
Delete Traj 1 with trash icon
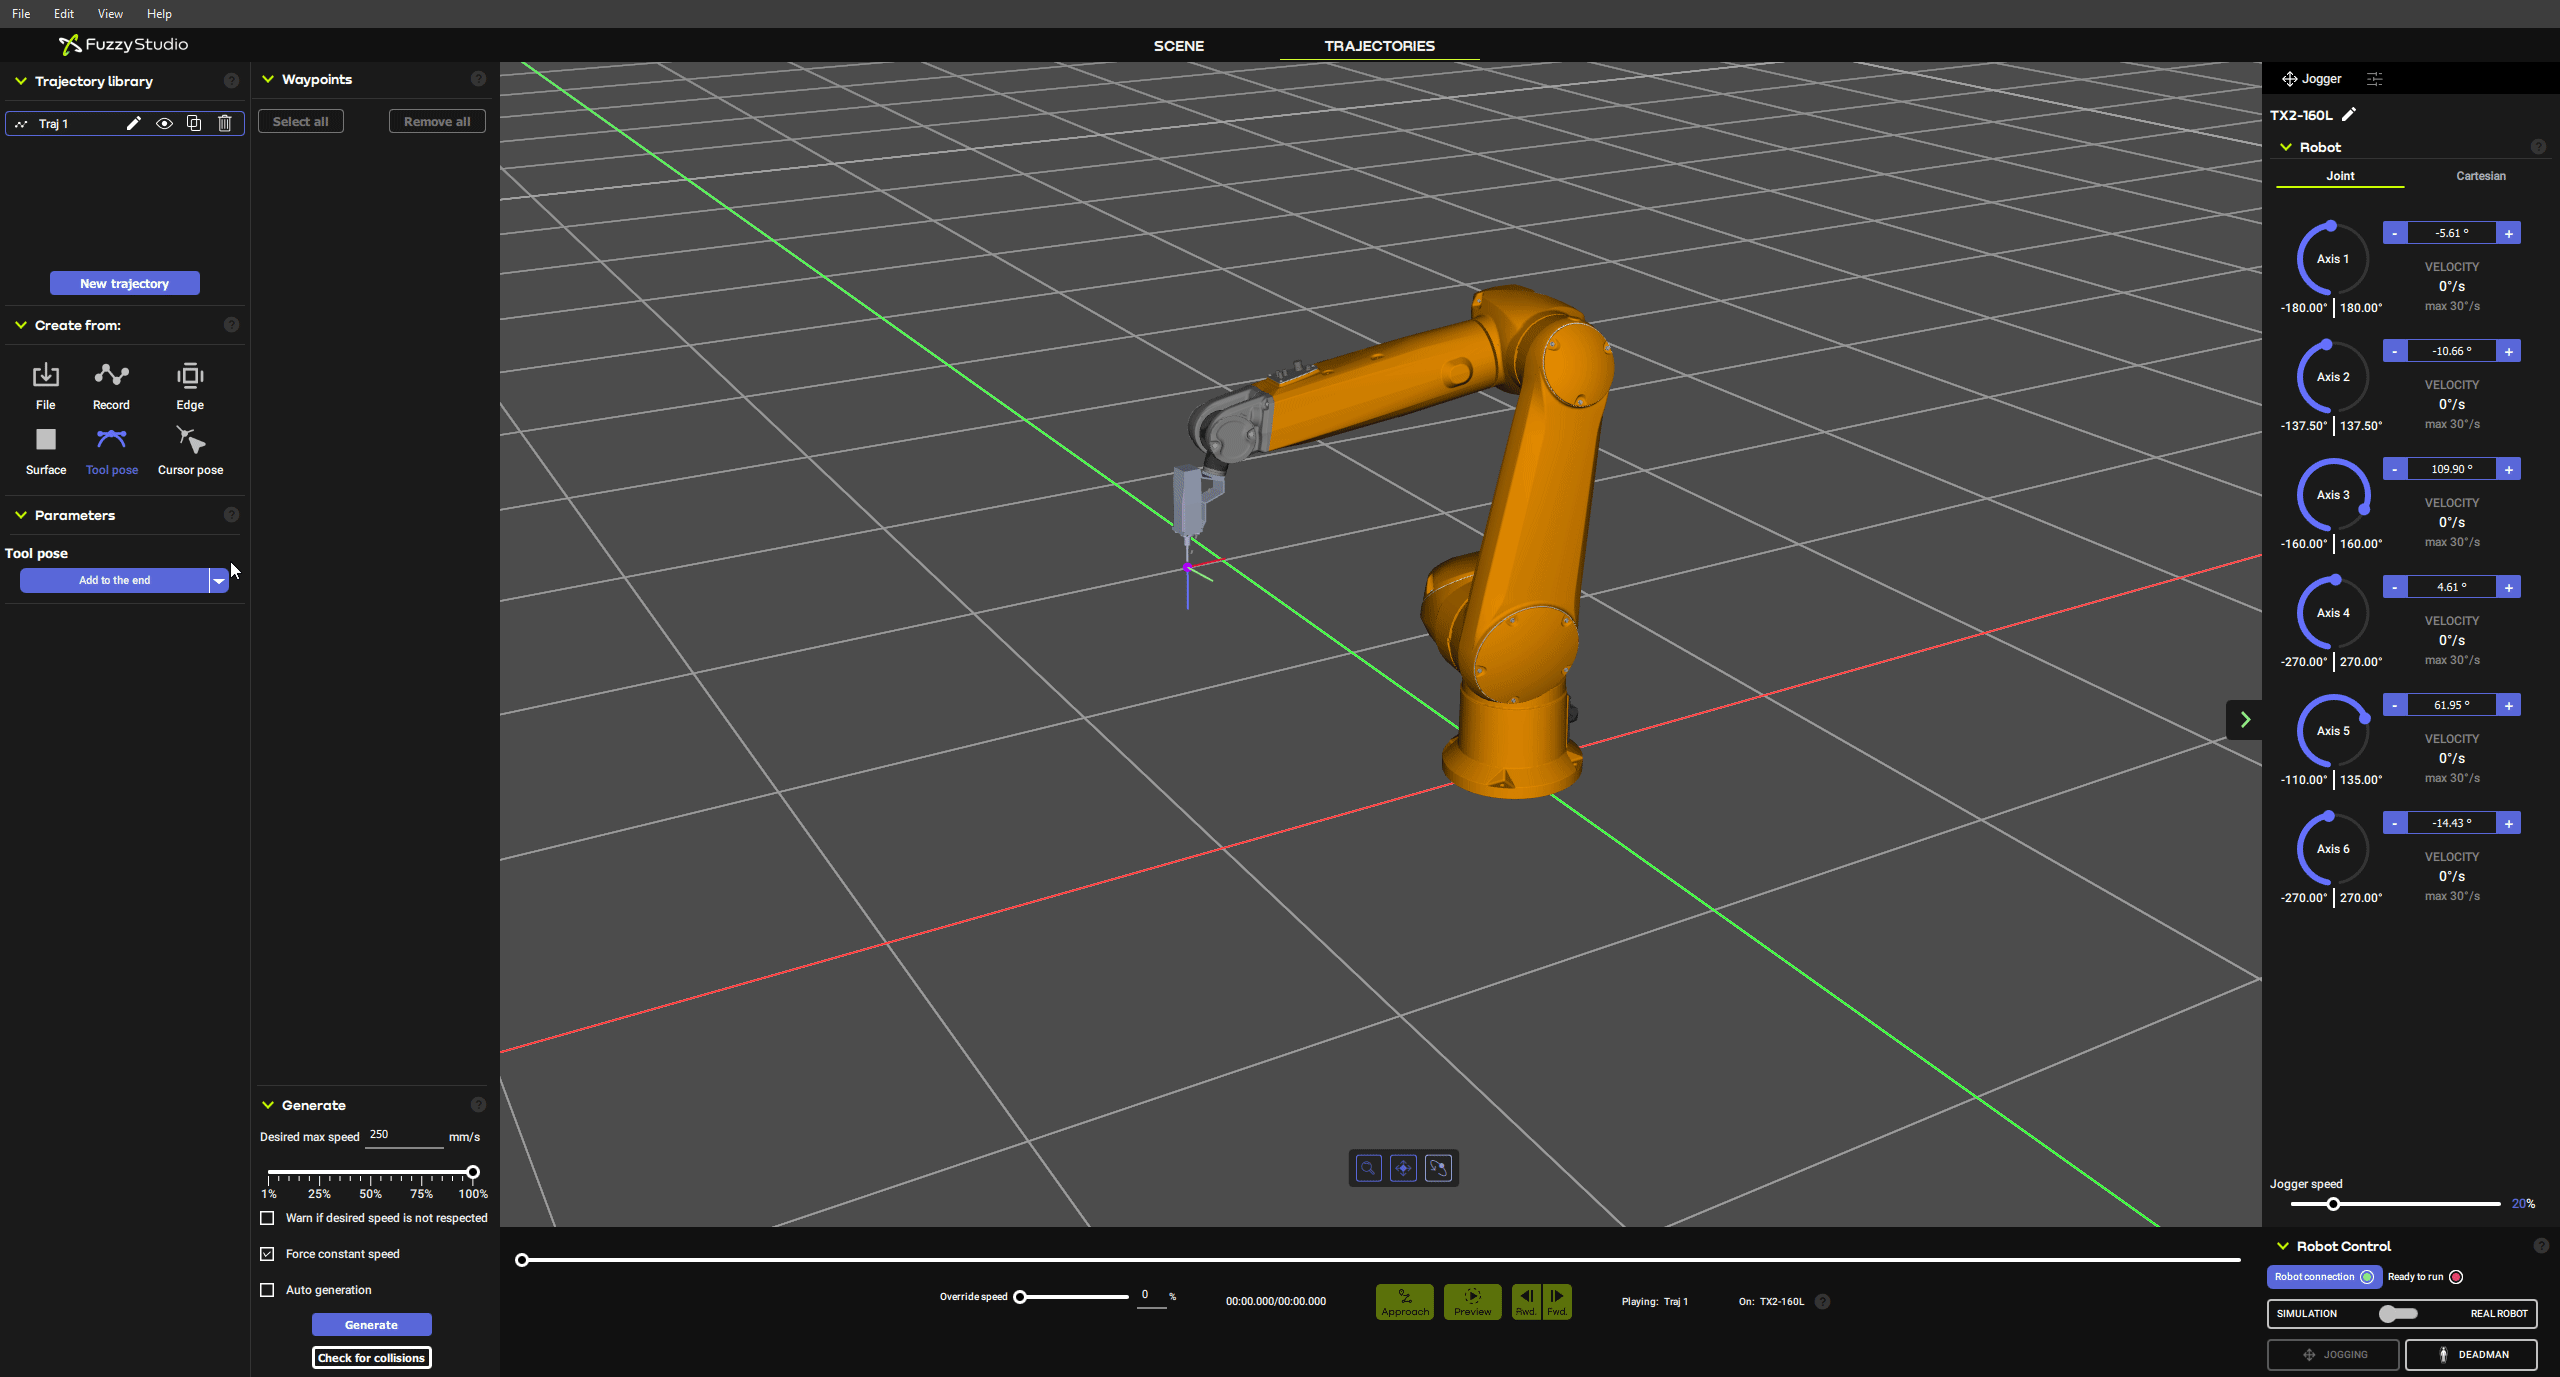click(225, 124)
